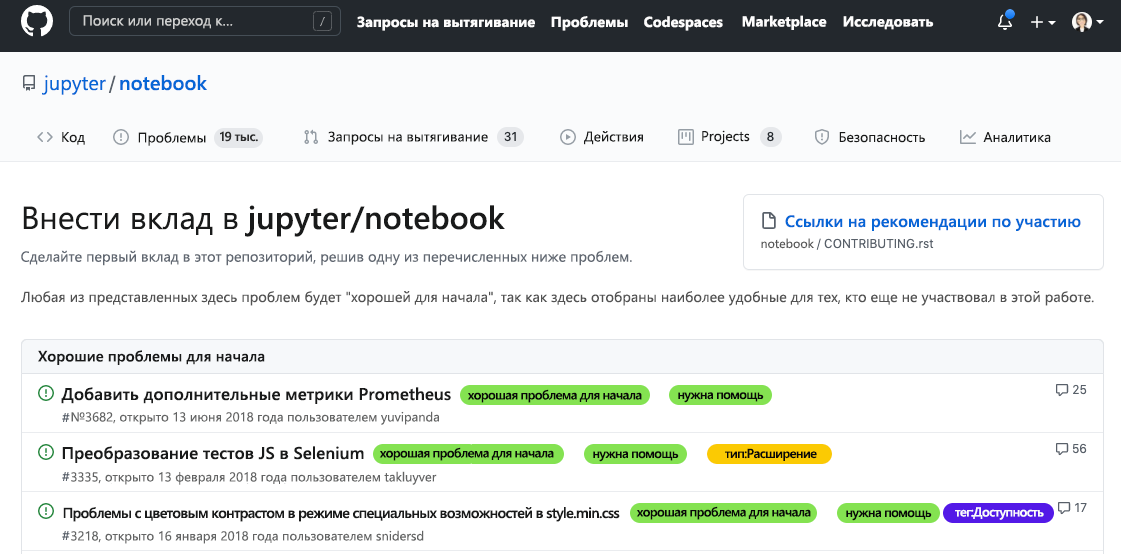Open 'Проблемы' in the top navigation bar
This screenshot has width=1121, height=554.
589,22
